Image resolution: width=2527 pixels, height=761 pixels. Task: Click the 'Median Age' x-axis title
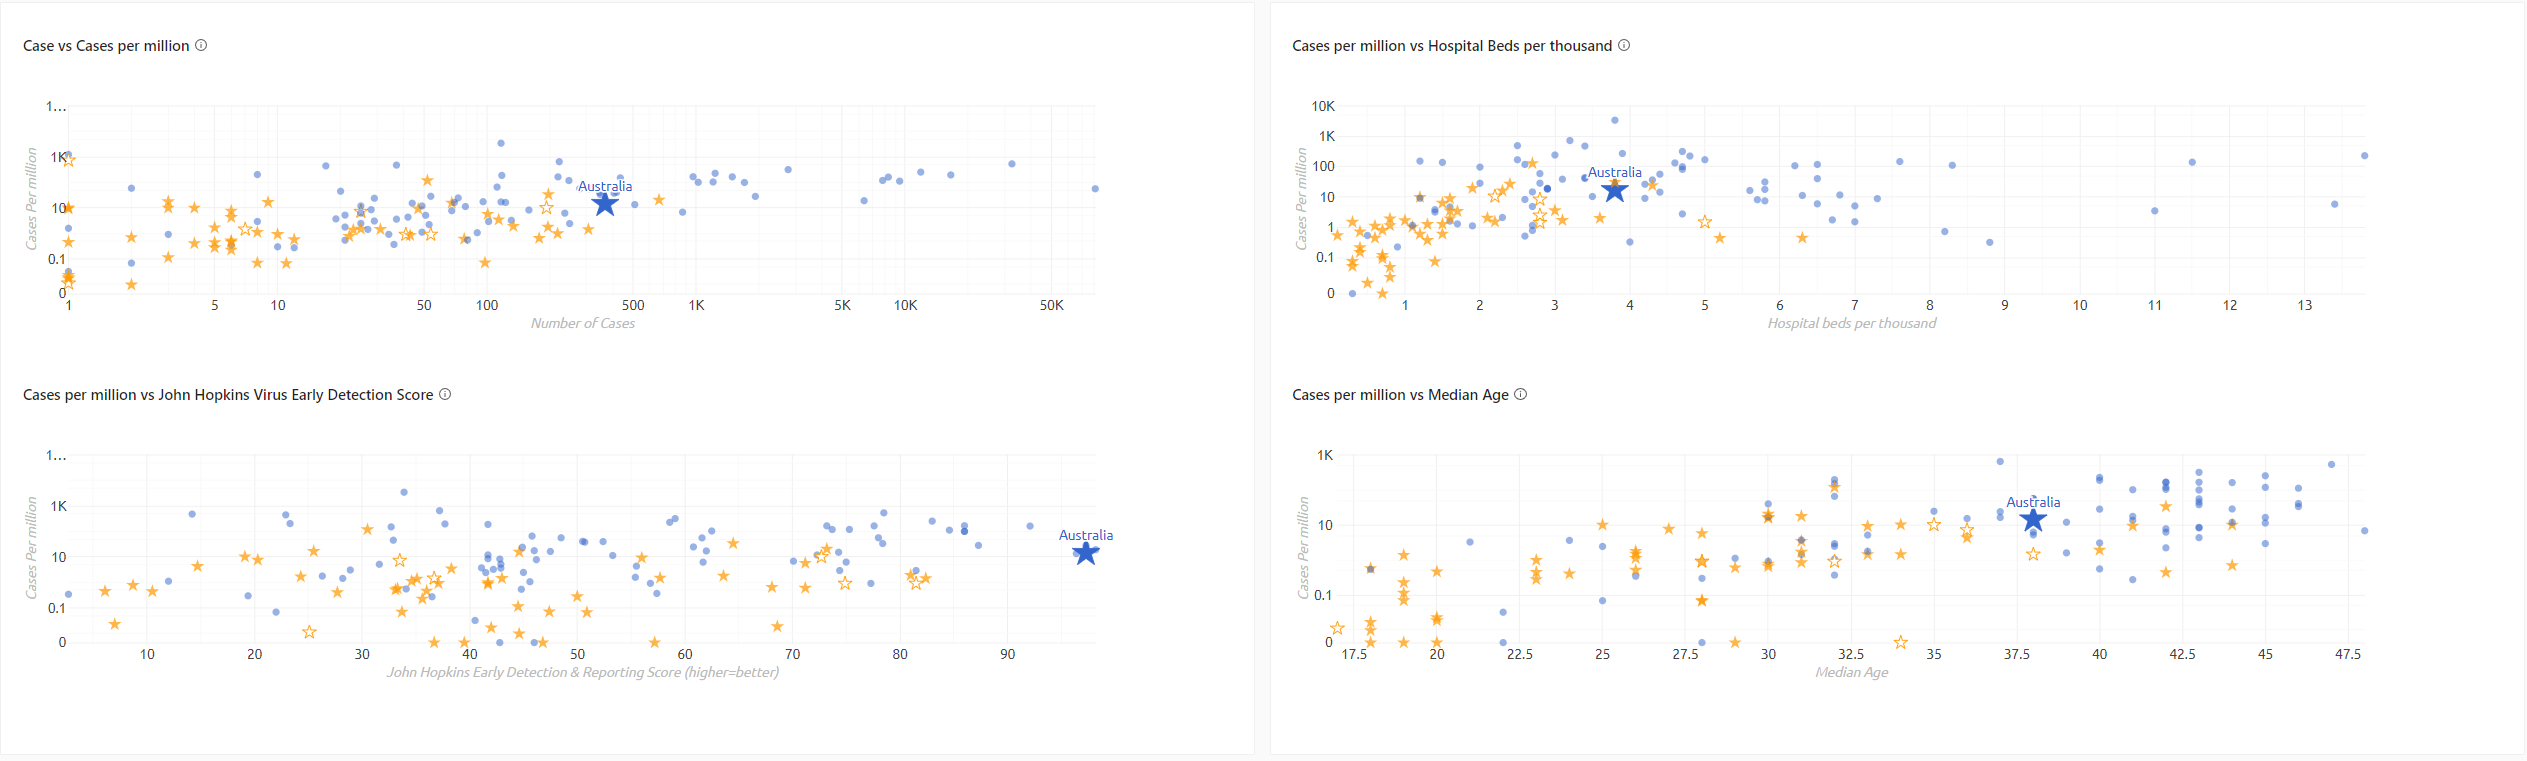pyautogui.click(x=1852, y=672)
